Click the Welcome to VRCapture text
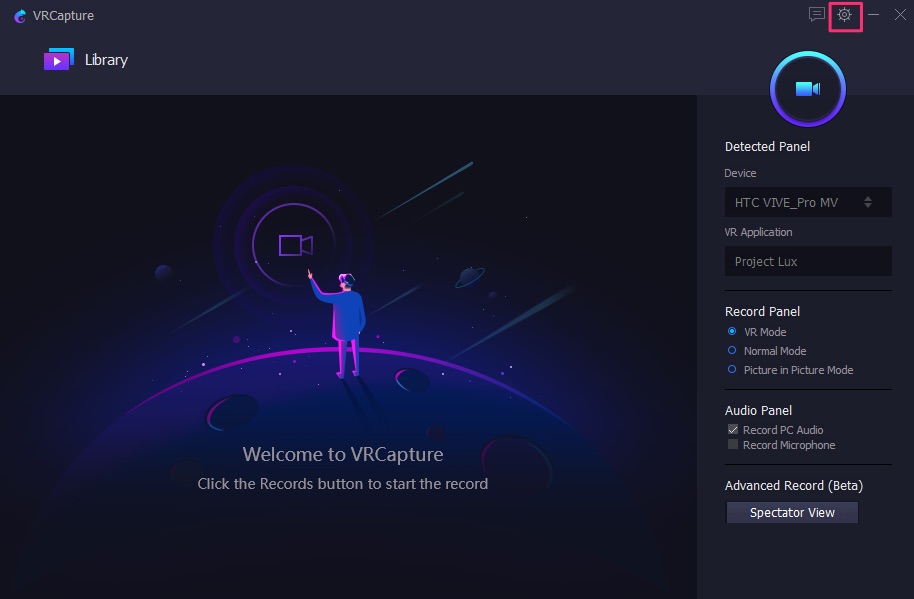 click(343, 454)
